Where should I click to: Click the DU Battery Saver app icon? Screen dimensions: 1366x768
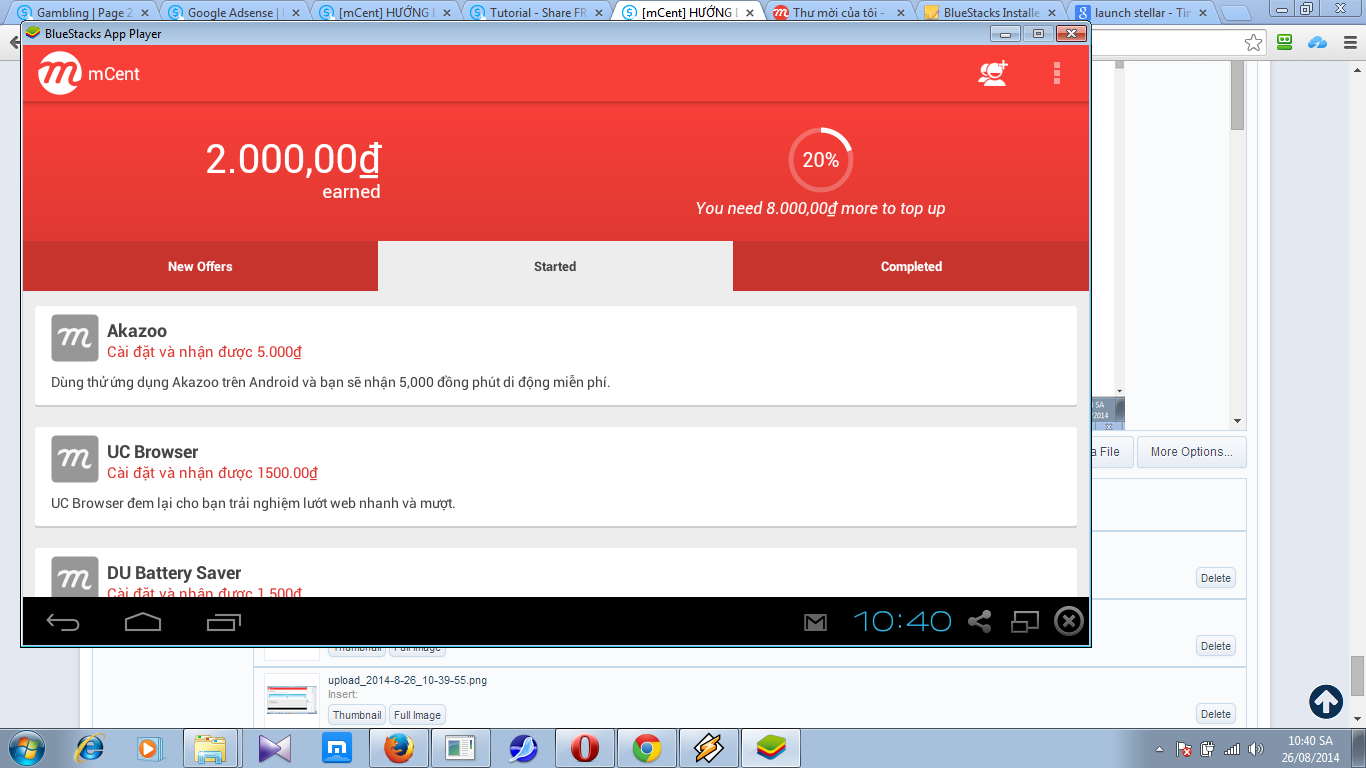tap(75, 577)
